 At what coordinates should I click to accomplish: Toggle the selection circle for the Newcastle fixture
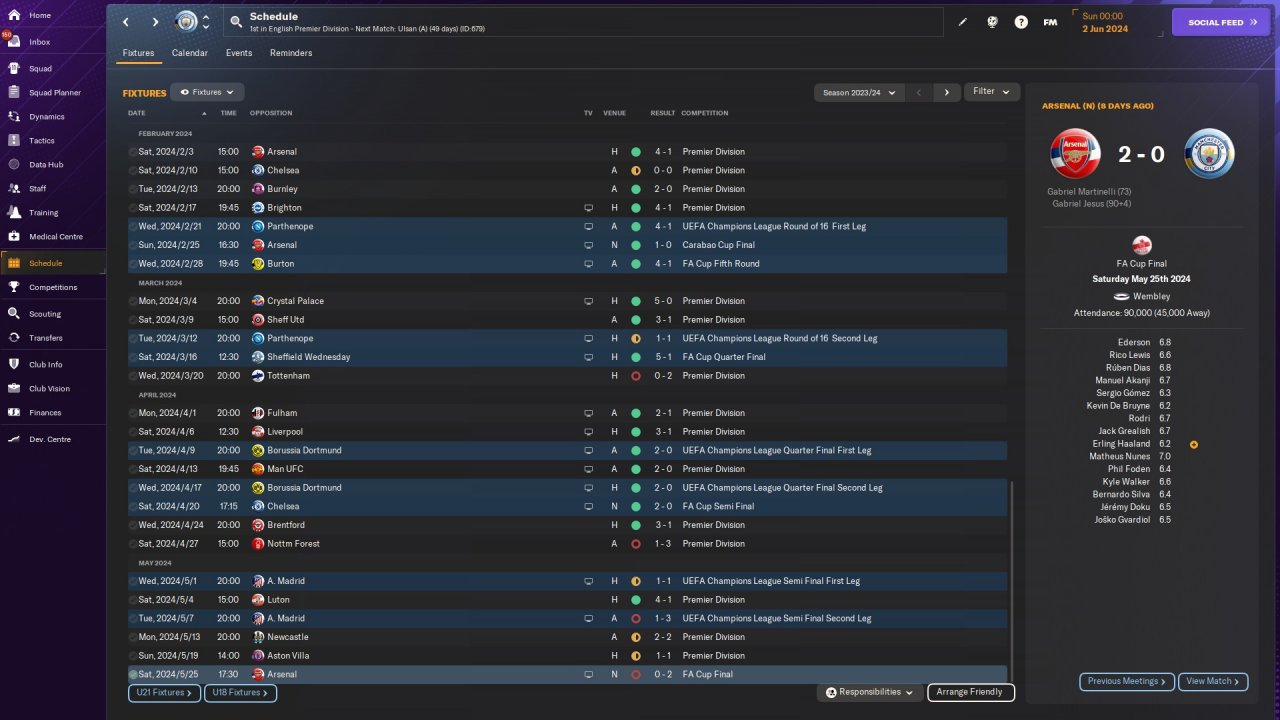pyautogui.click(x=133, y=637)
